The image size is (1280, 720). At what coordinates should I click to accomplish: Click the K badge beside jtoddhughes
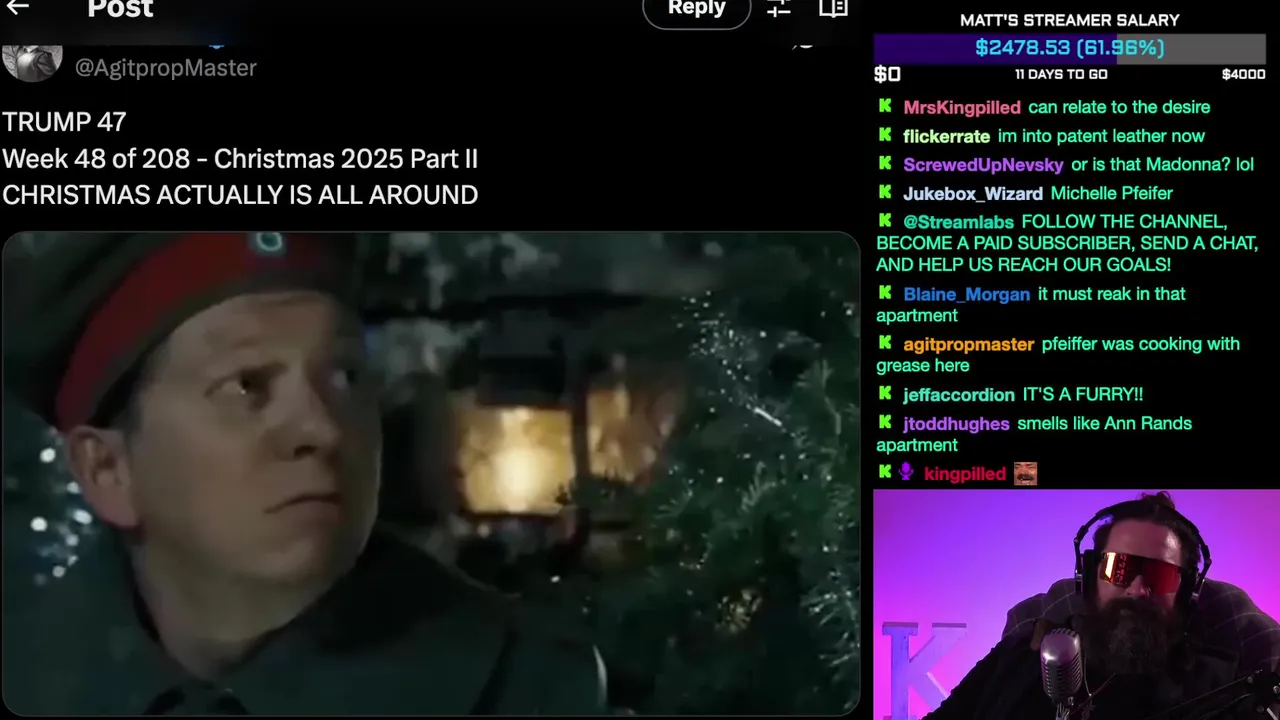click(x=885, y=422)
